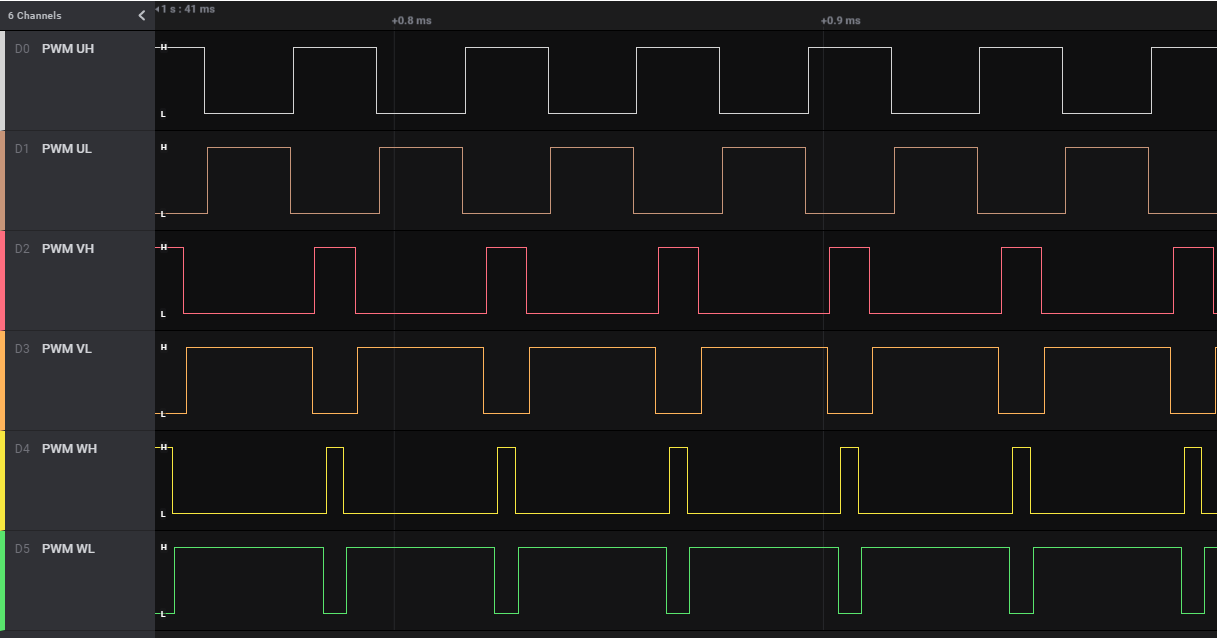Click the PWM VH channel label
The width and height of the screenshot is (1217, 638).
(68, 249)
